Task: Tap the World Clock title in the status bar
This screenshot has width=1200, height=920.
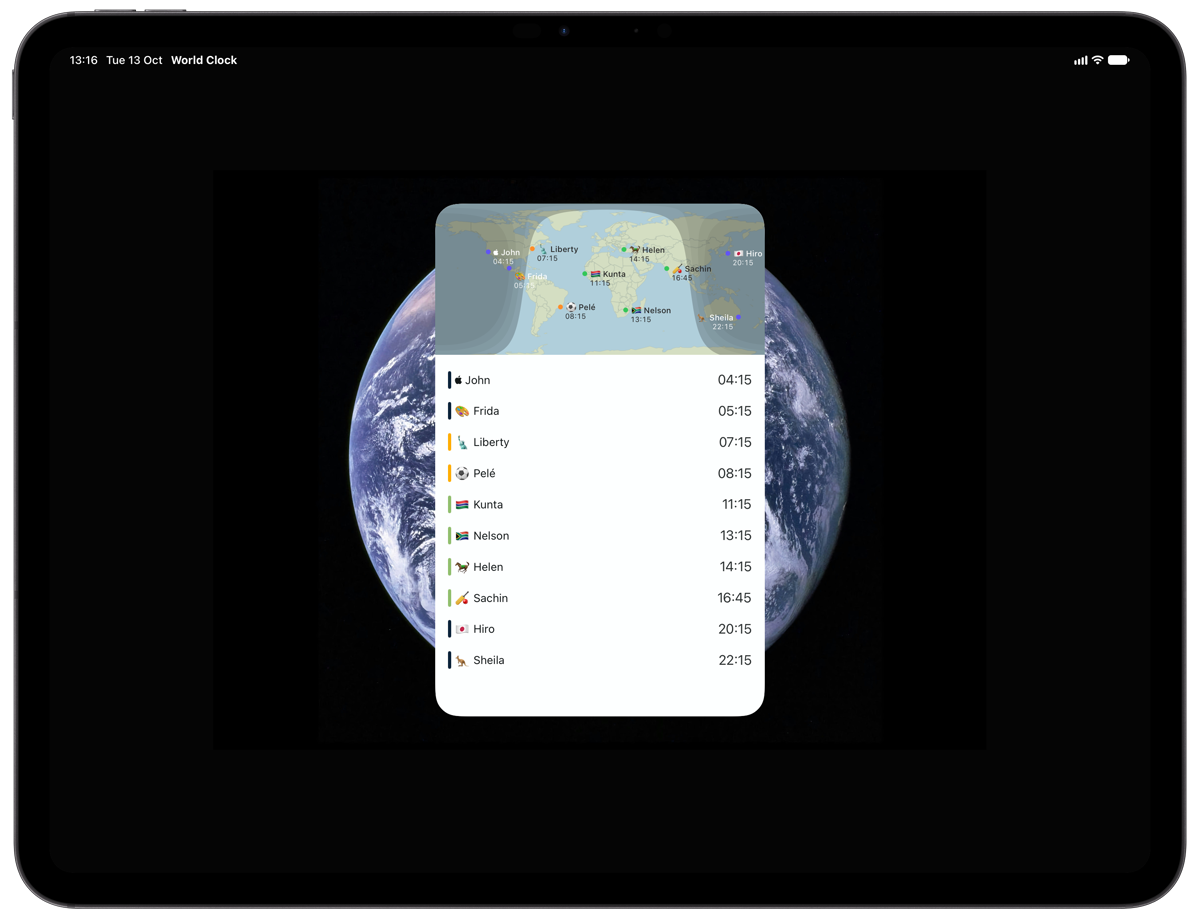Action: [x=204, y=60]
